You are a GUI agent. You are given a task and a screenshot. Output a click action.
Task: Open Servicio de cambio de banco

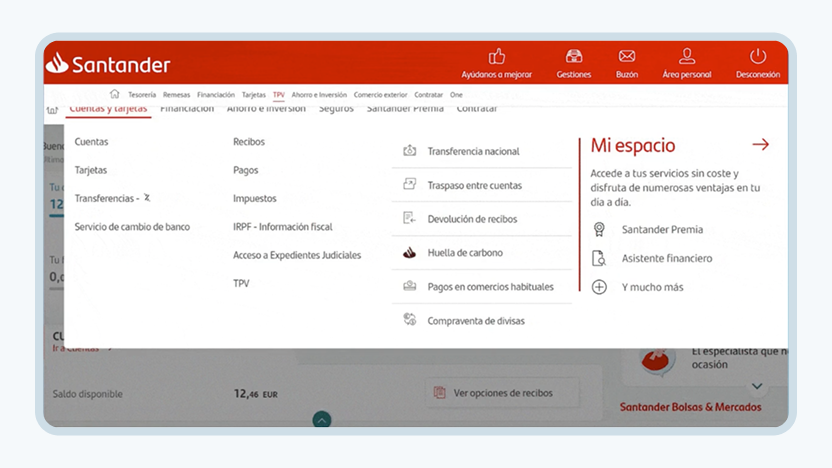132,227
